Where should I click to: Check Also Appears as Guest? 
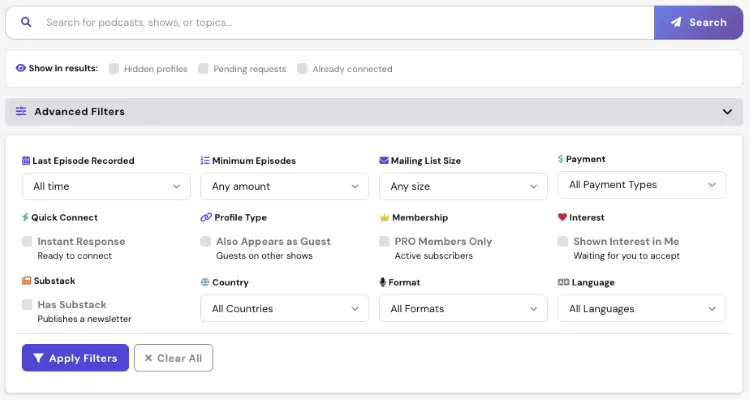(206, 241)
